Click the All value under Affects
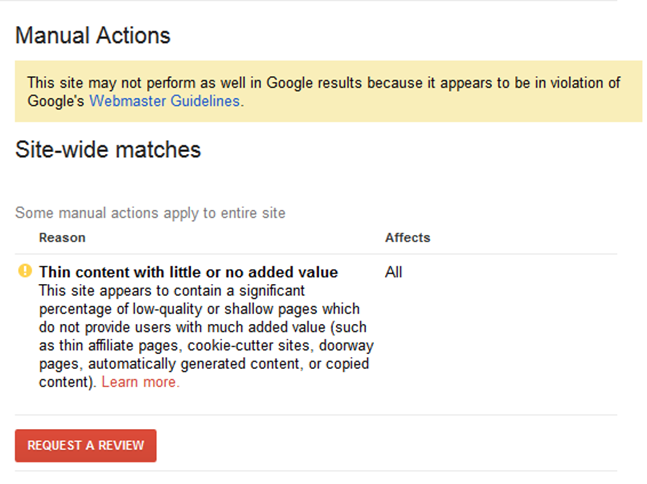Viewport: 647px width, 484px height. (393, 272)
